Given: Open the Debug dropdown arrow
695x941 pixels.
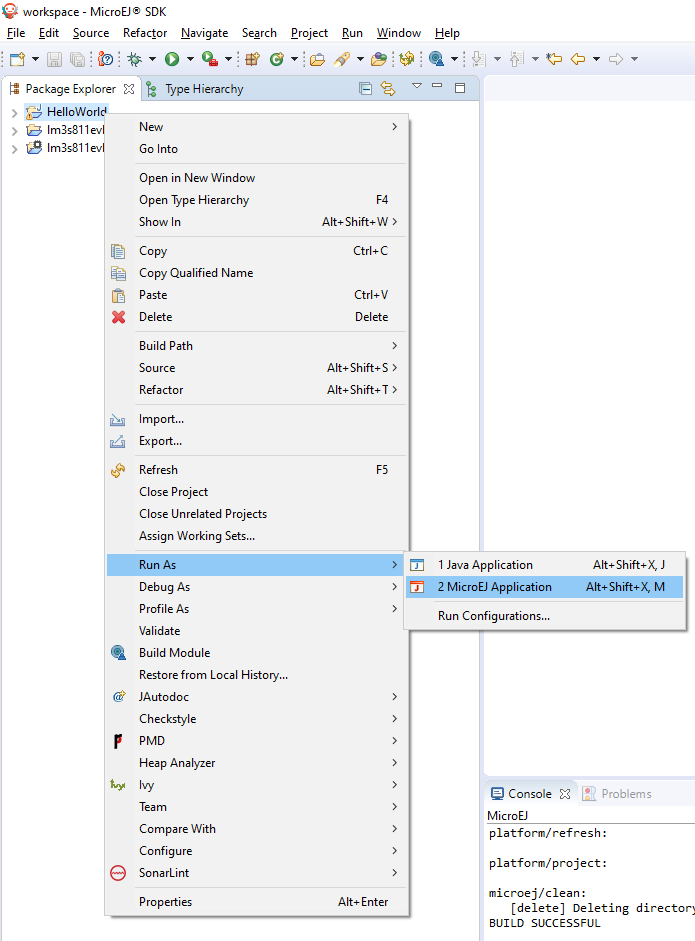Looking at the screenshot, I should 152,59.
